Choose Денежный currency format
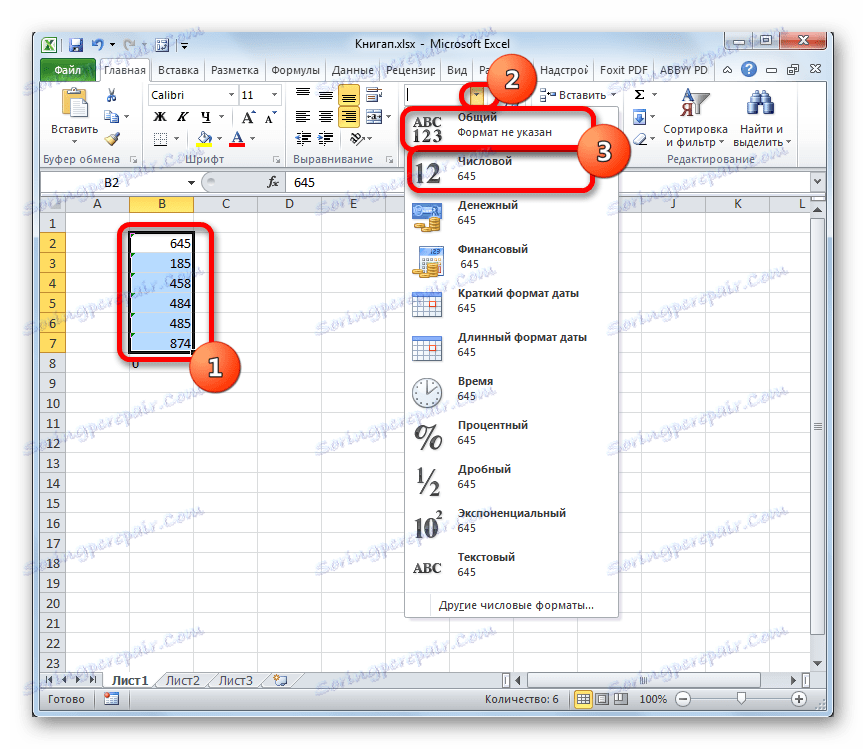Screen dimensions: 866x749 pyautogui.click(x=511, y=213)
